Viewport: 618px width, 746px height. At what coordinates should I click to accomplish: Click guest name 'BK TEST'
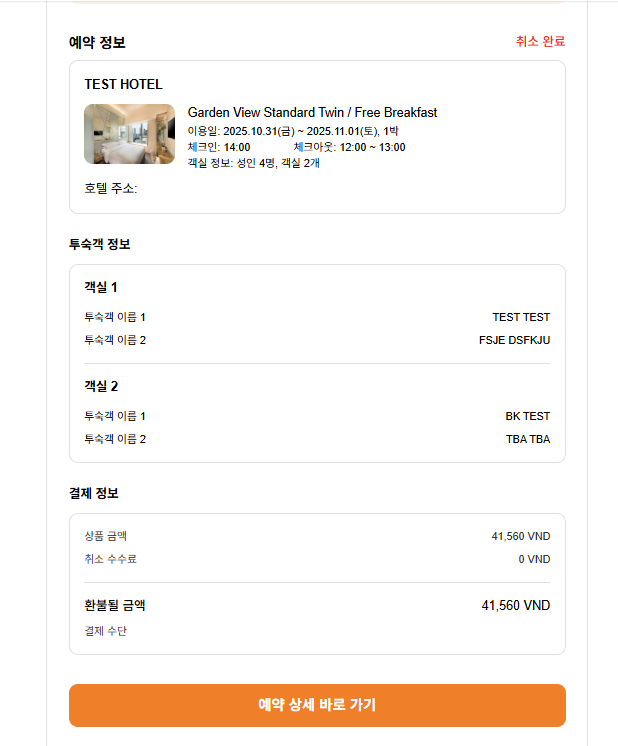pyautogui.click(x=527, y=416)
